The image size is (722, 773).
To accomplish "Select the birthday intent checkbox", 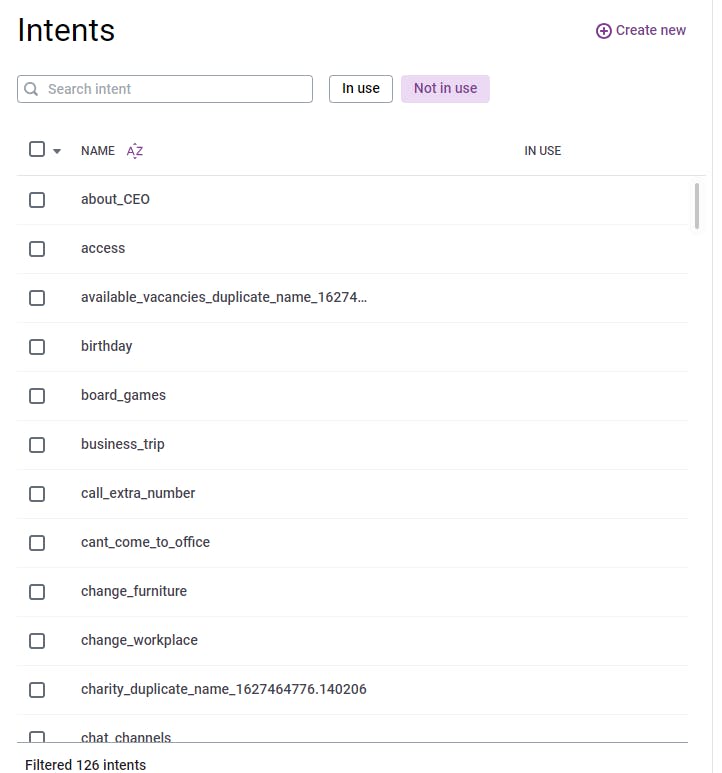I will [37, 347].
